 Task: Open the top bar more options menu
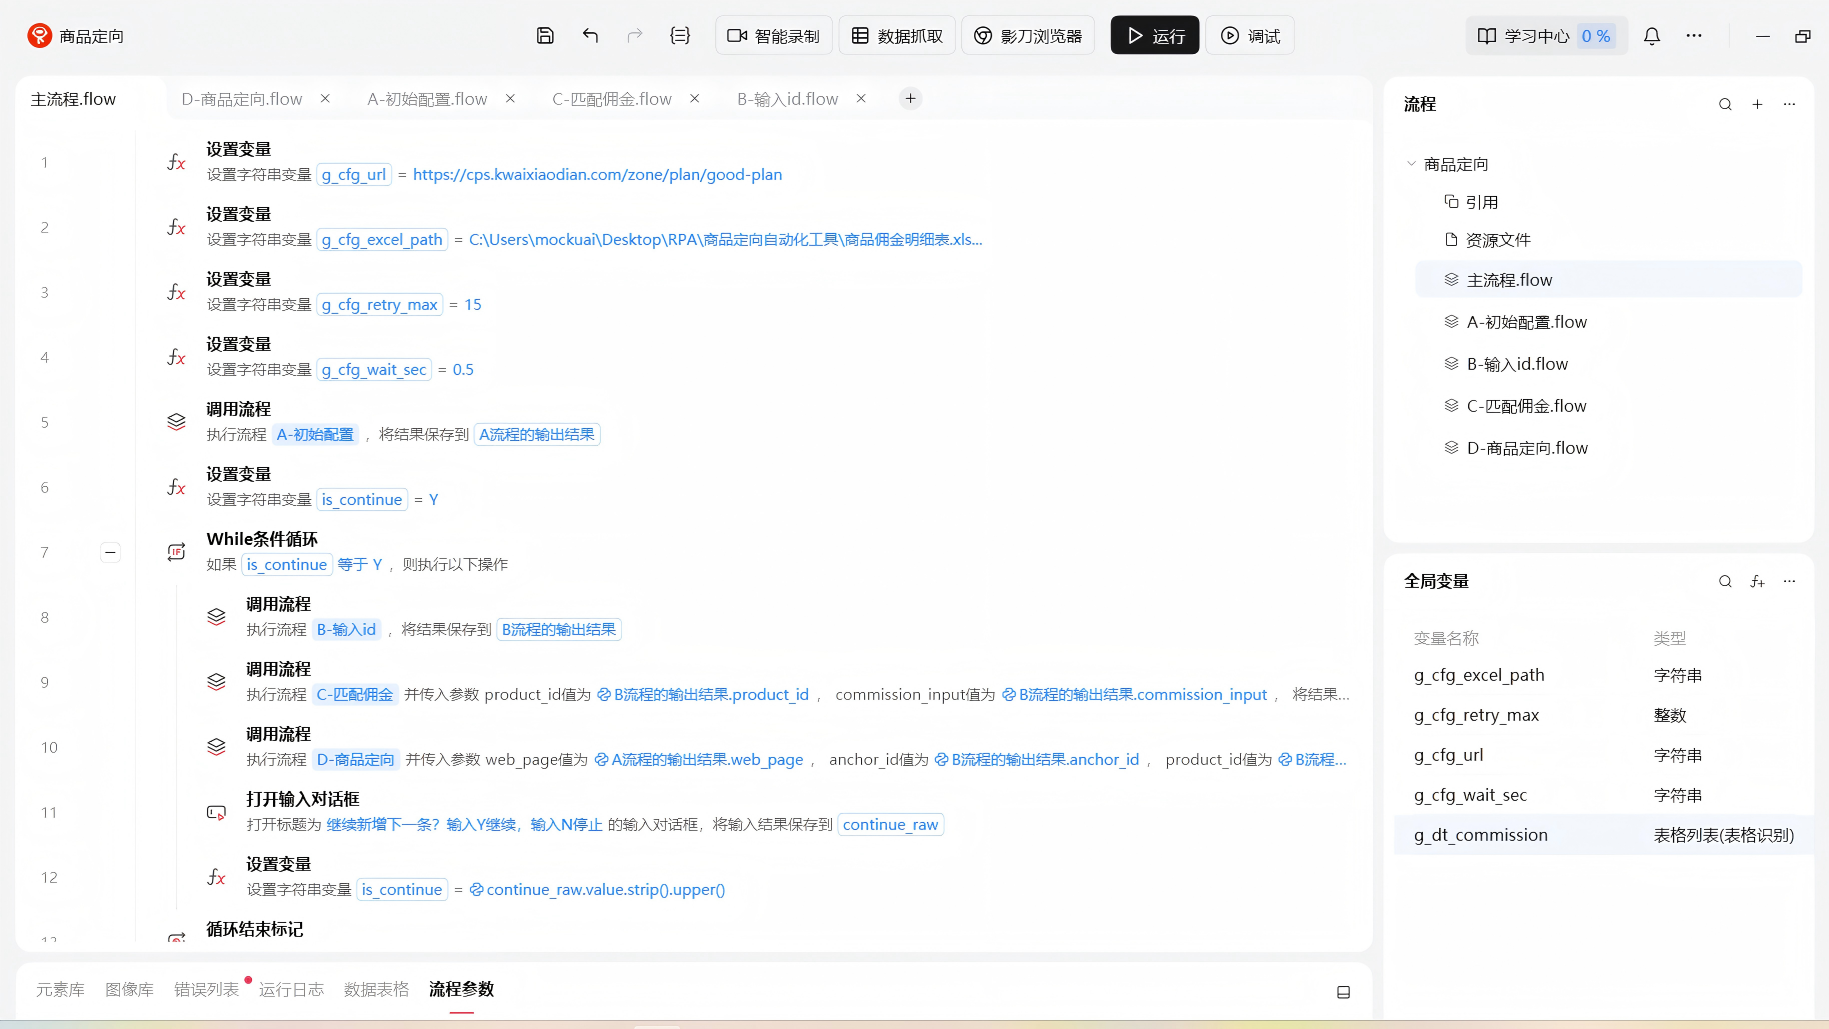pyautogui.click(x=1694, y=36)
